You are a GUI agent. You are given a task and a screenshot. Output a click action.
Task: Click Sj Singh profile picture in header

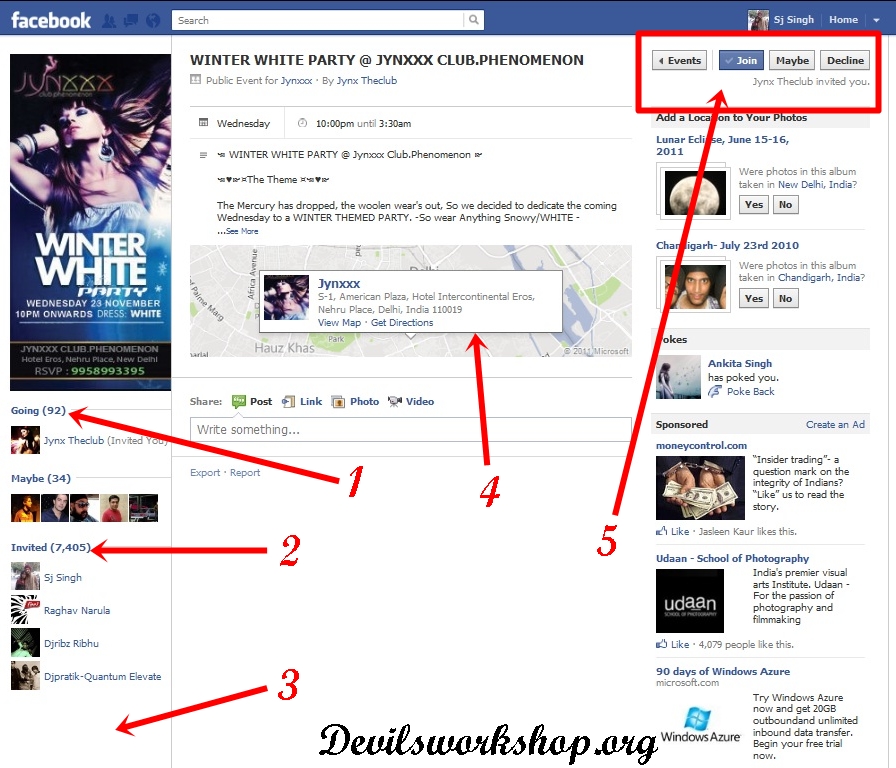(x=758, y=20)
